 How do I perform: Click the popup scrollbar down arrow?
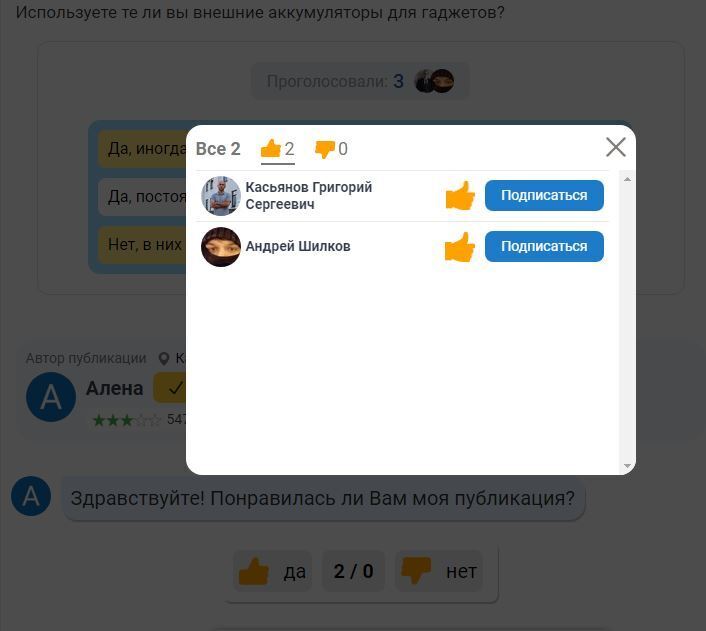click(x=627, y=466)
